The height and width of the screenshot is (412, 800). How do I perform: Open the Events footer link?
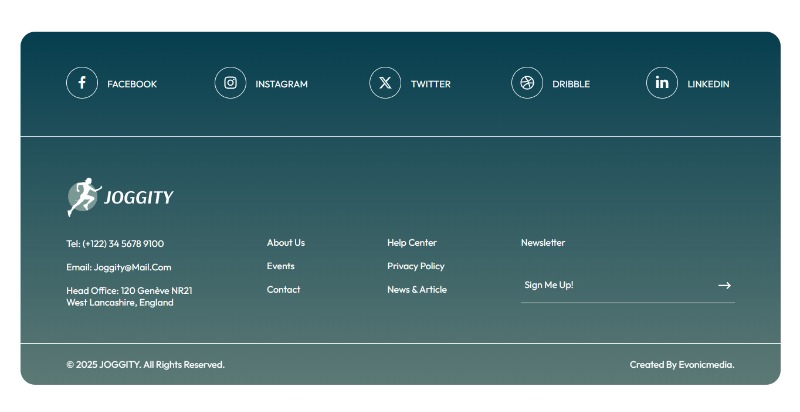coord(280,266)
